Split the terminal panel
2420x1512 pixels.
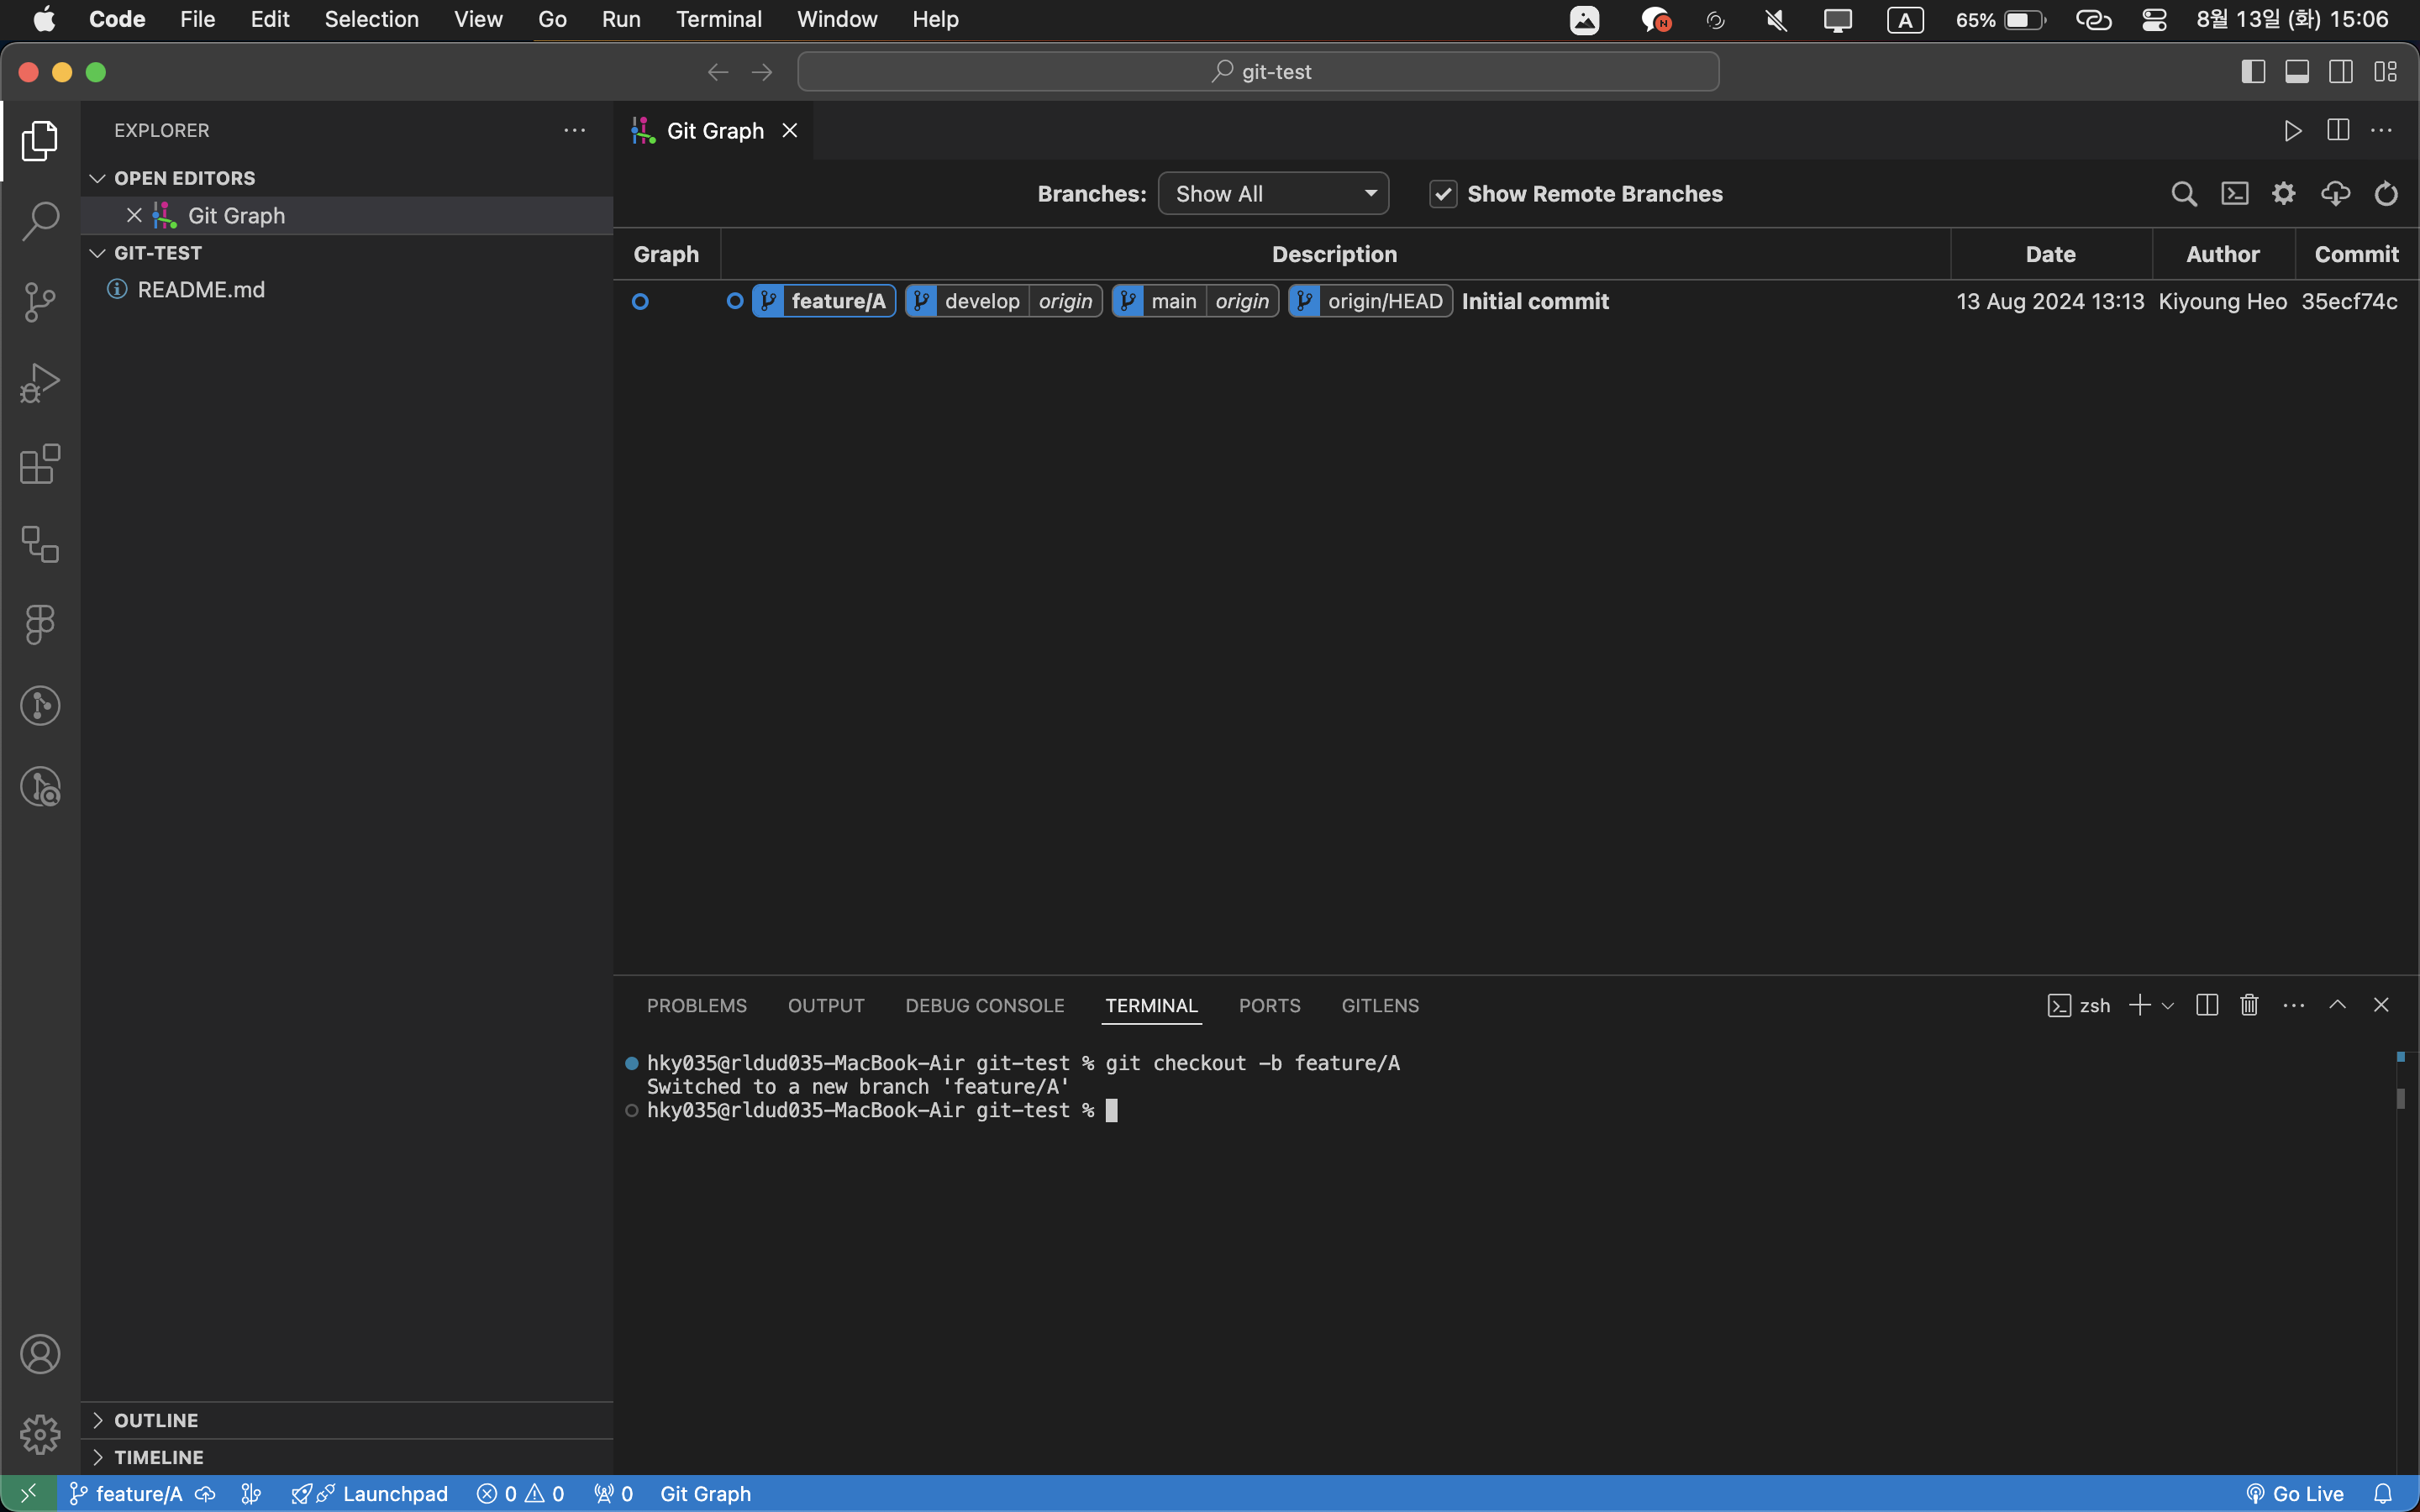(x=2207, y=1005)
